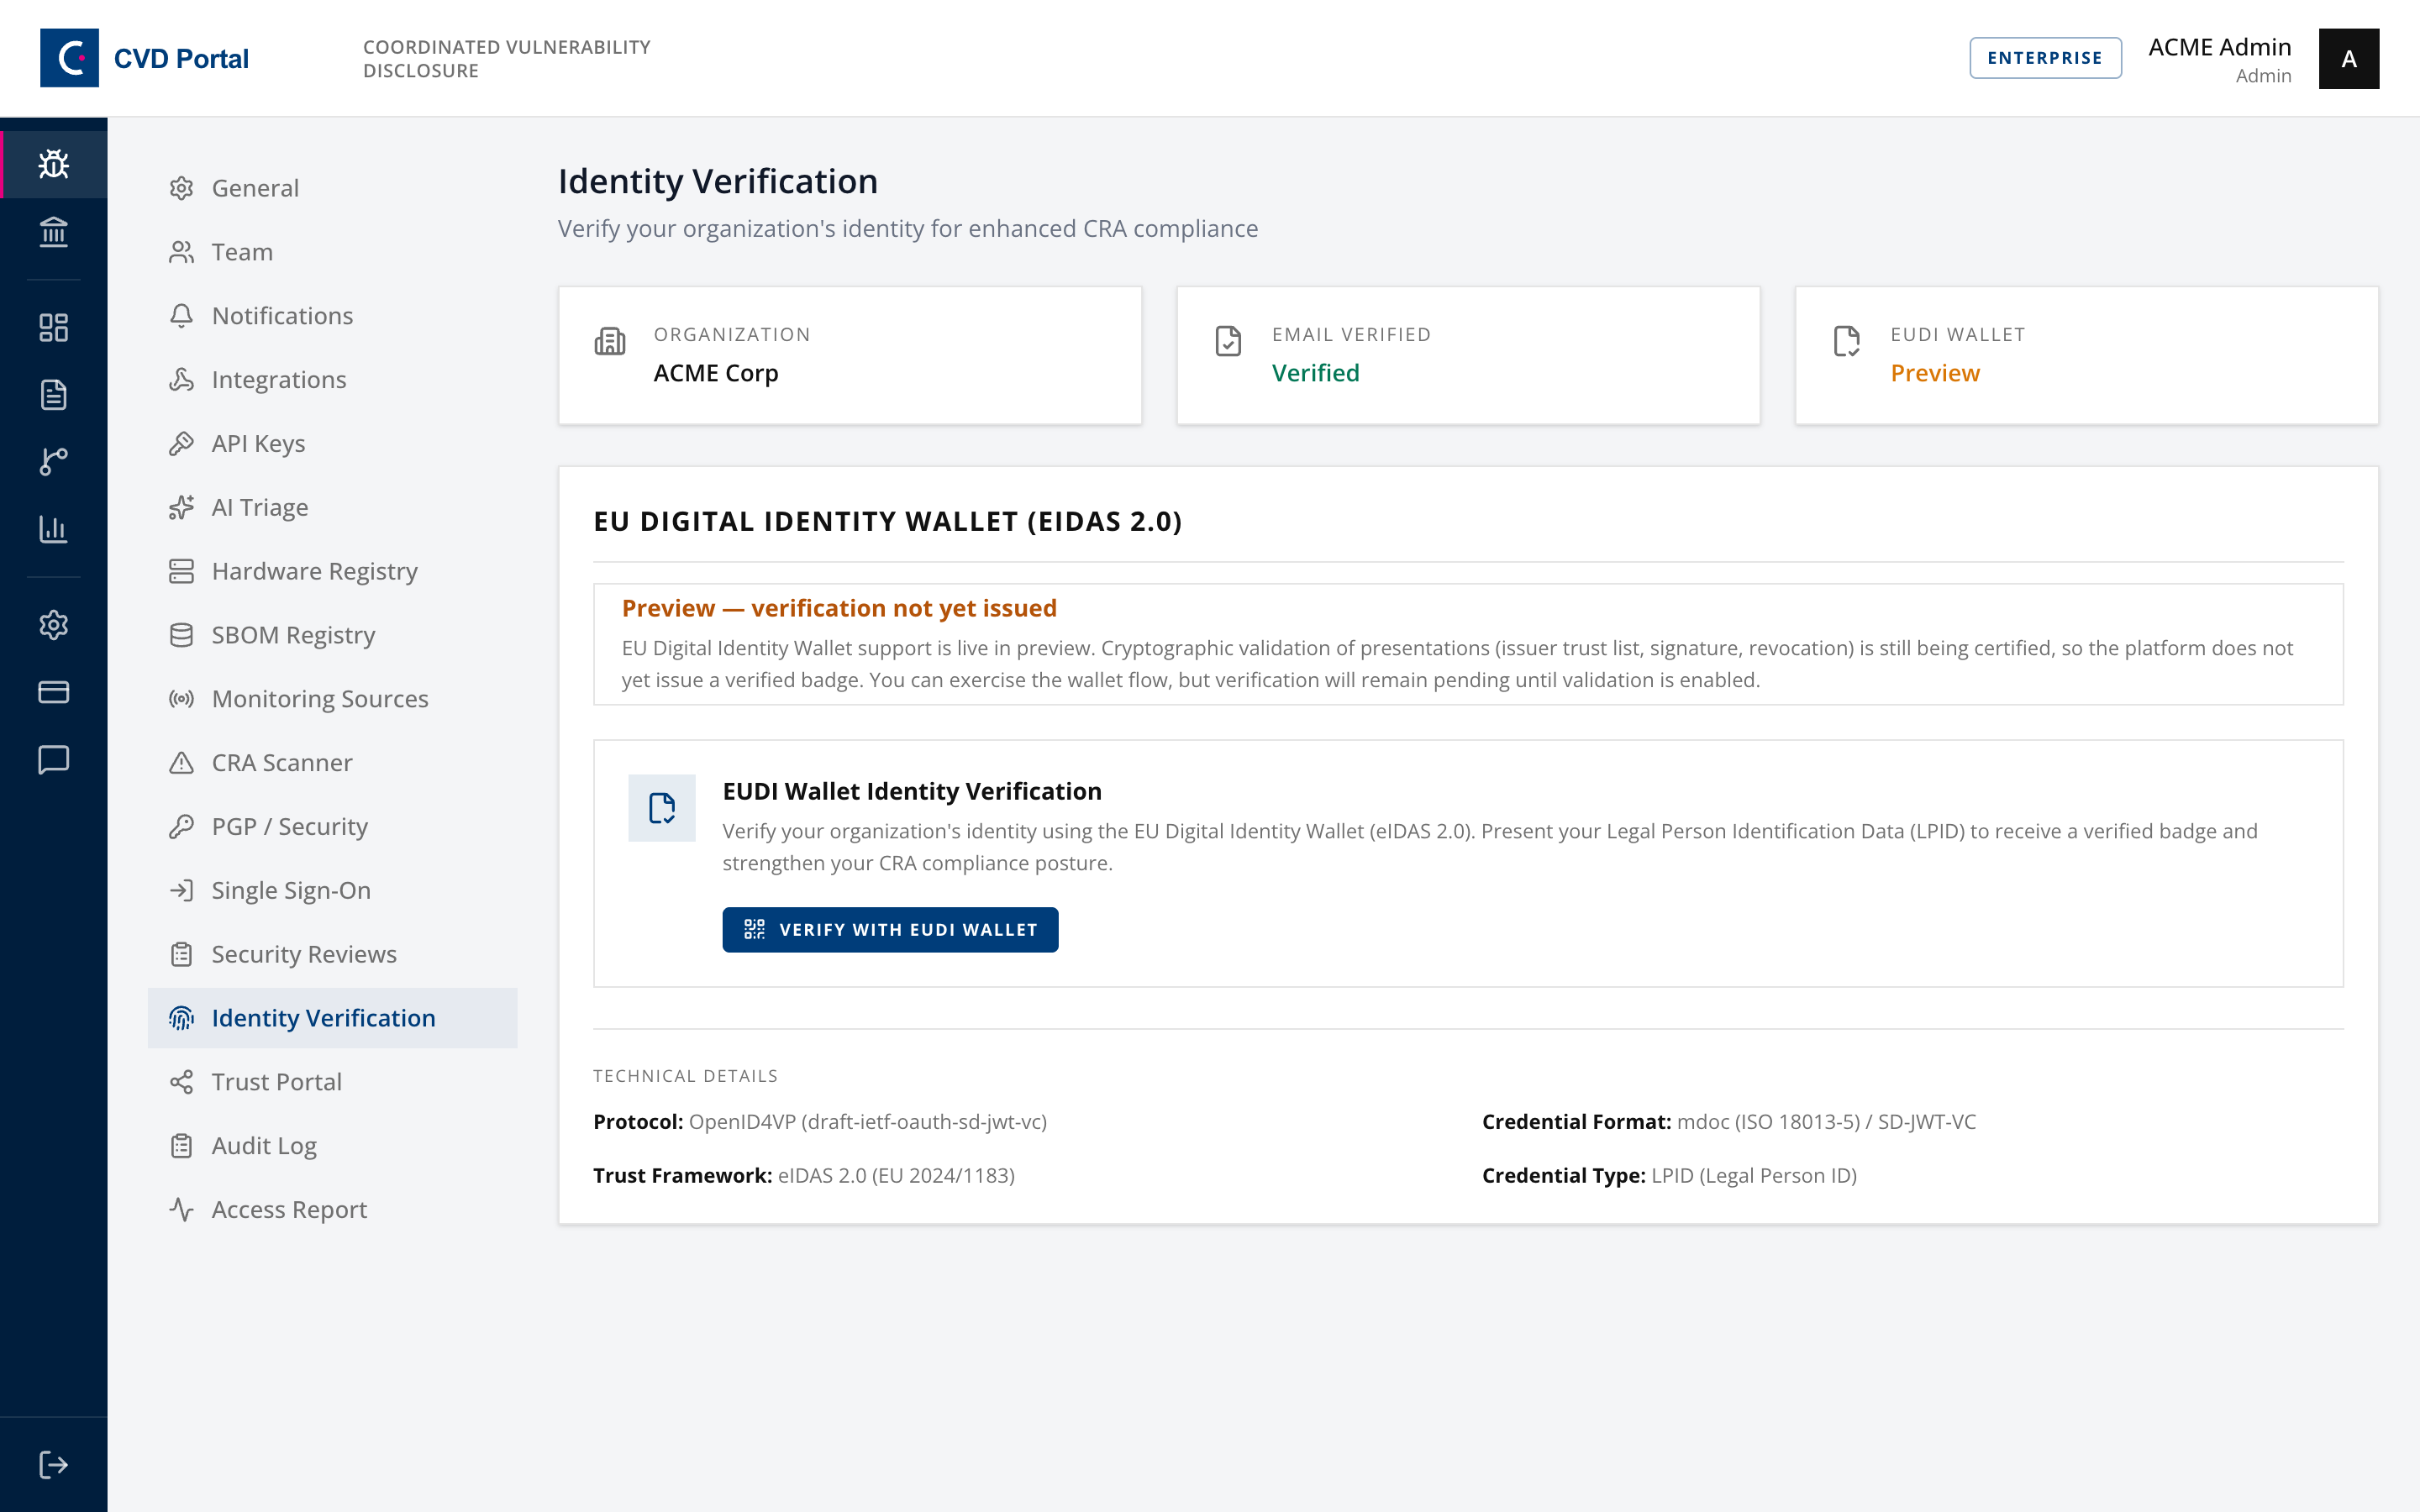
Task: Open PGP / Security settings
Action: pos(332,827)
